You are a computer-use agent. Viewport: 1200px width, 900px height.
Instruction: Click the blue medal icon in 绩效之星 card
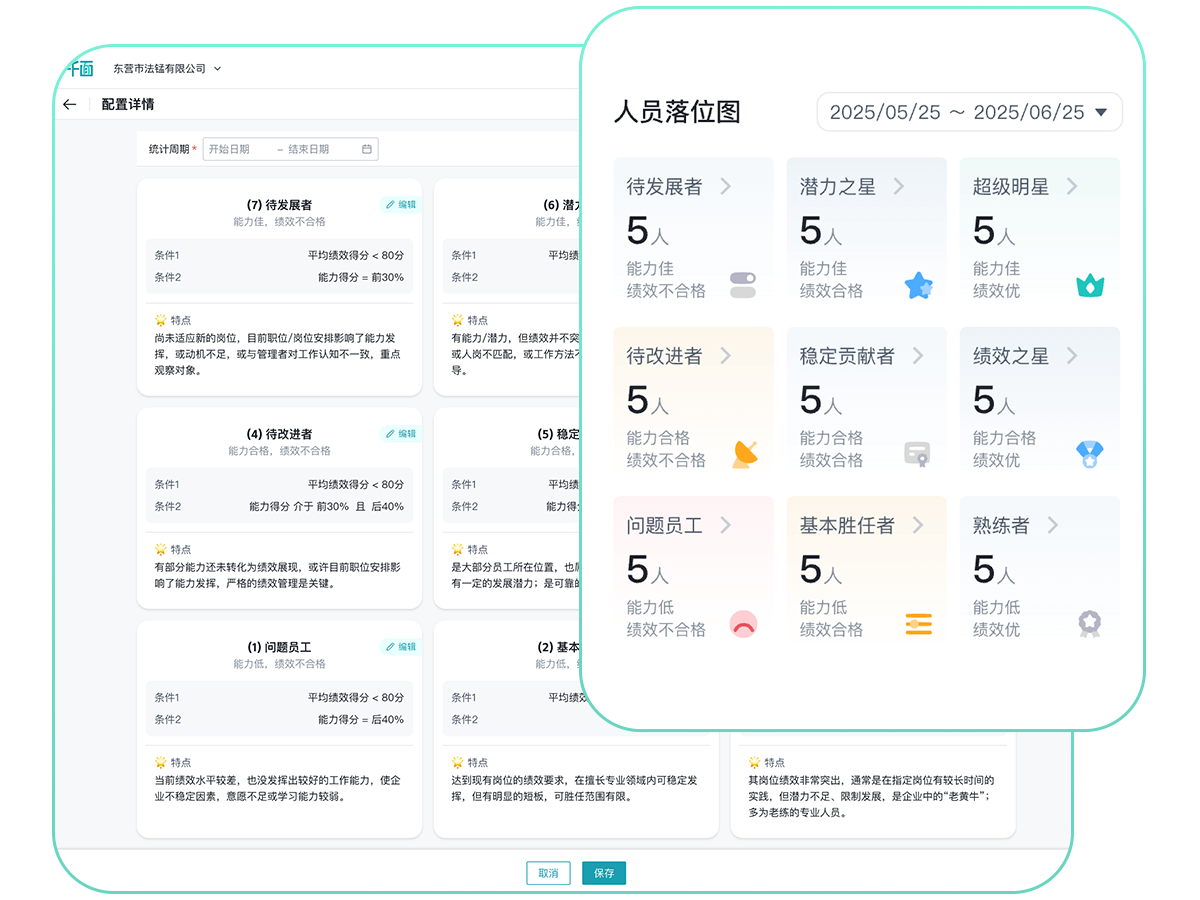pos(1089,454)
